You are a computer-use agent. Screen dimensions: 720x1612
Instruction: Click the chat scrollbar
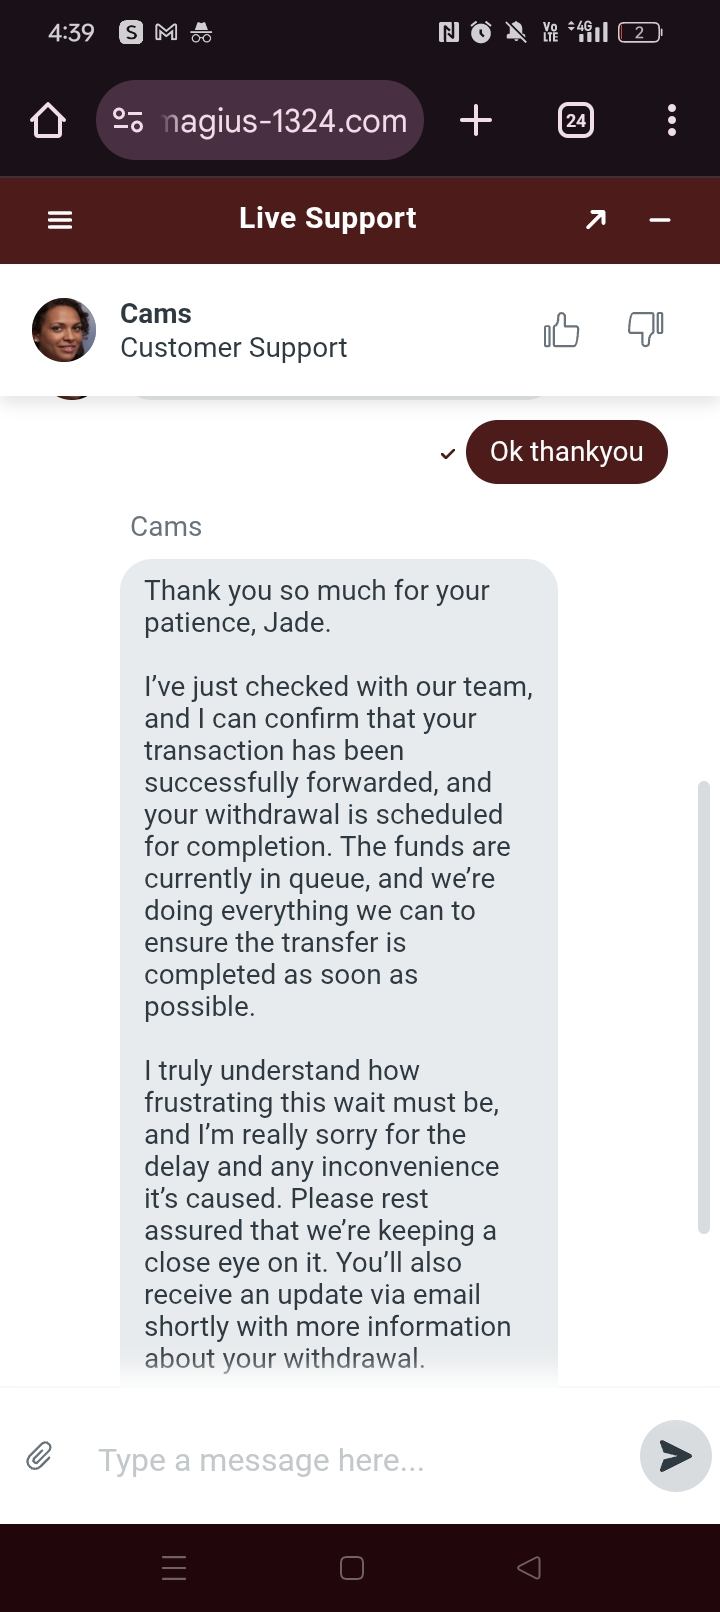coord(703,1006)
